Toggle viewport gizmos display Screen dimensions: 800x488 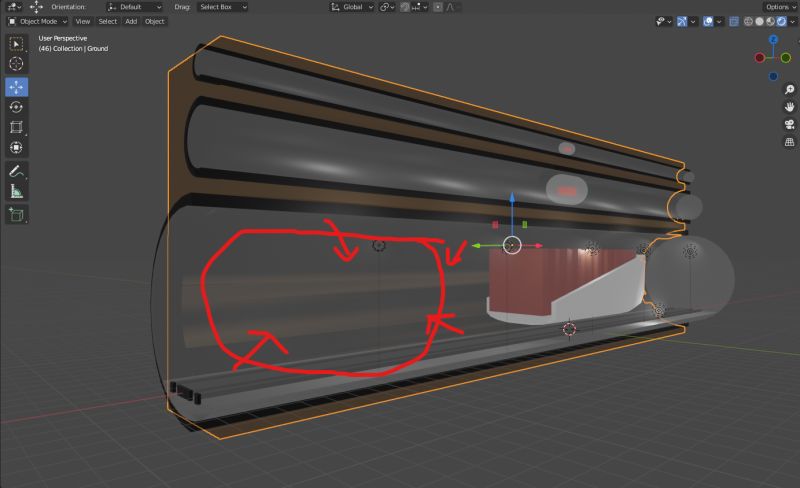click(x=682, y=21)
